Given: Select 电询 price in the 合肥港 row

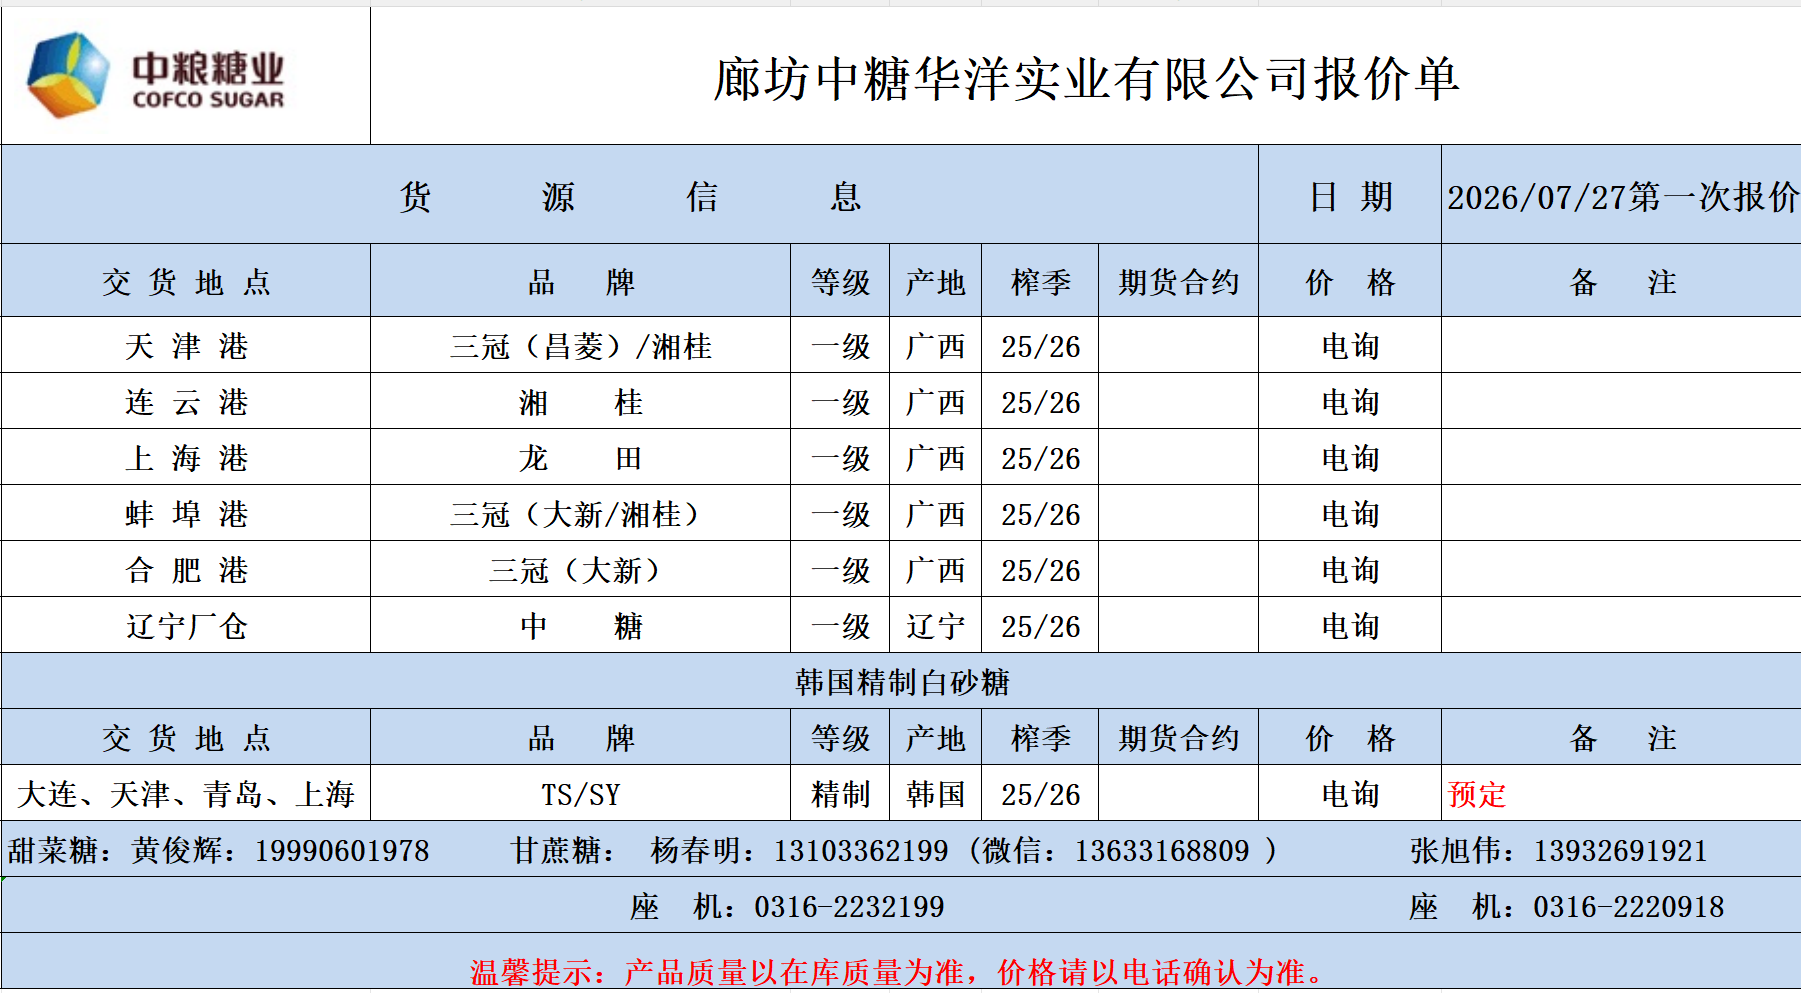Looking at the screenshot, I should click(1350, 570).
